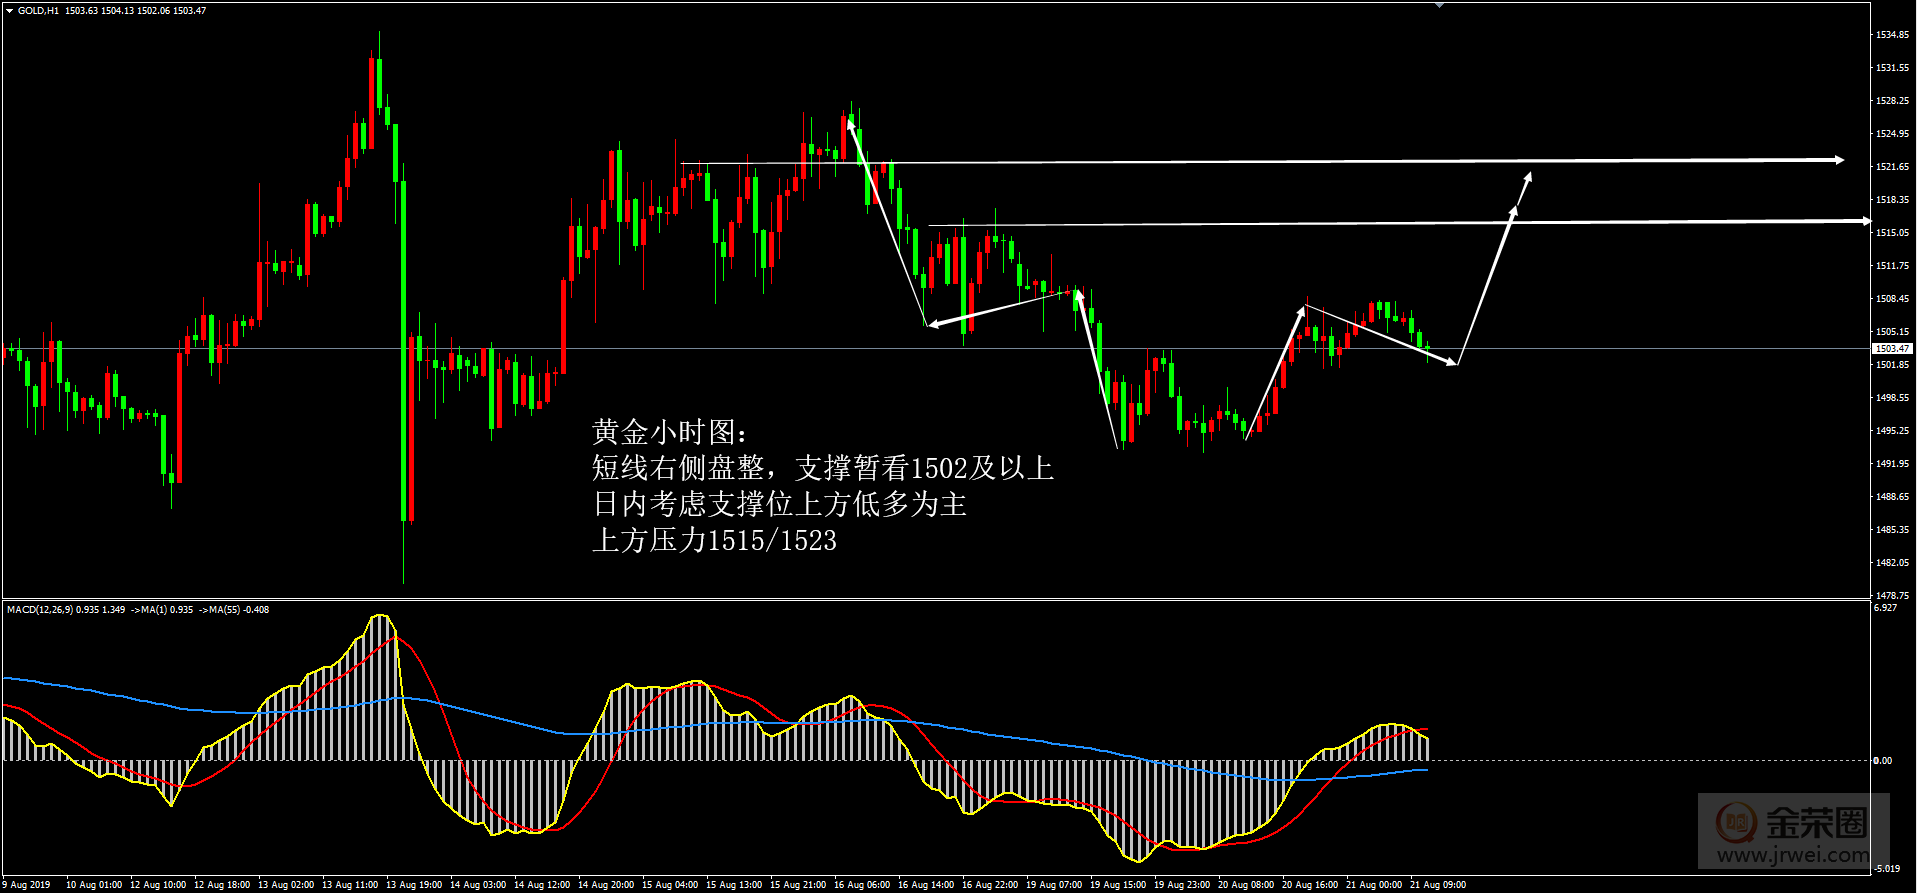
Task: Click time axis label 13 Aug 19:00
Action: click(x=414, y=885)
